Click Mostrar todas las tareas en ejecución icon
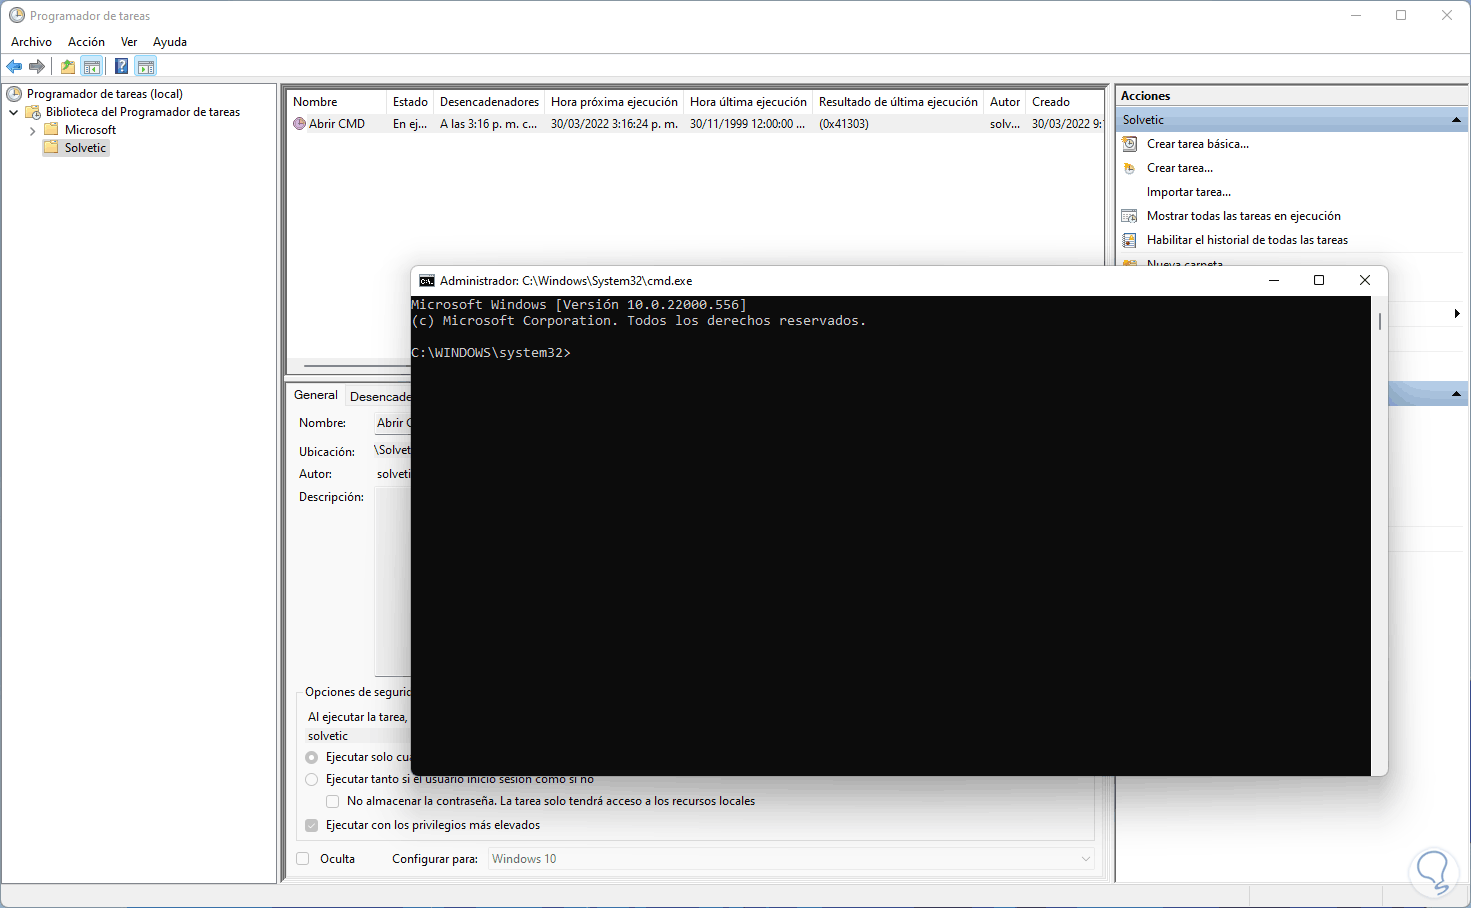The image size is (1471, 908). click(1129, 216)
